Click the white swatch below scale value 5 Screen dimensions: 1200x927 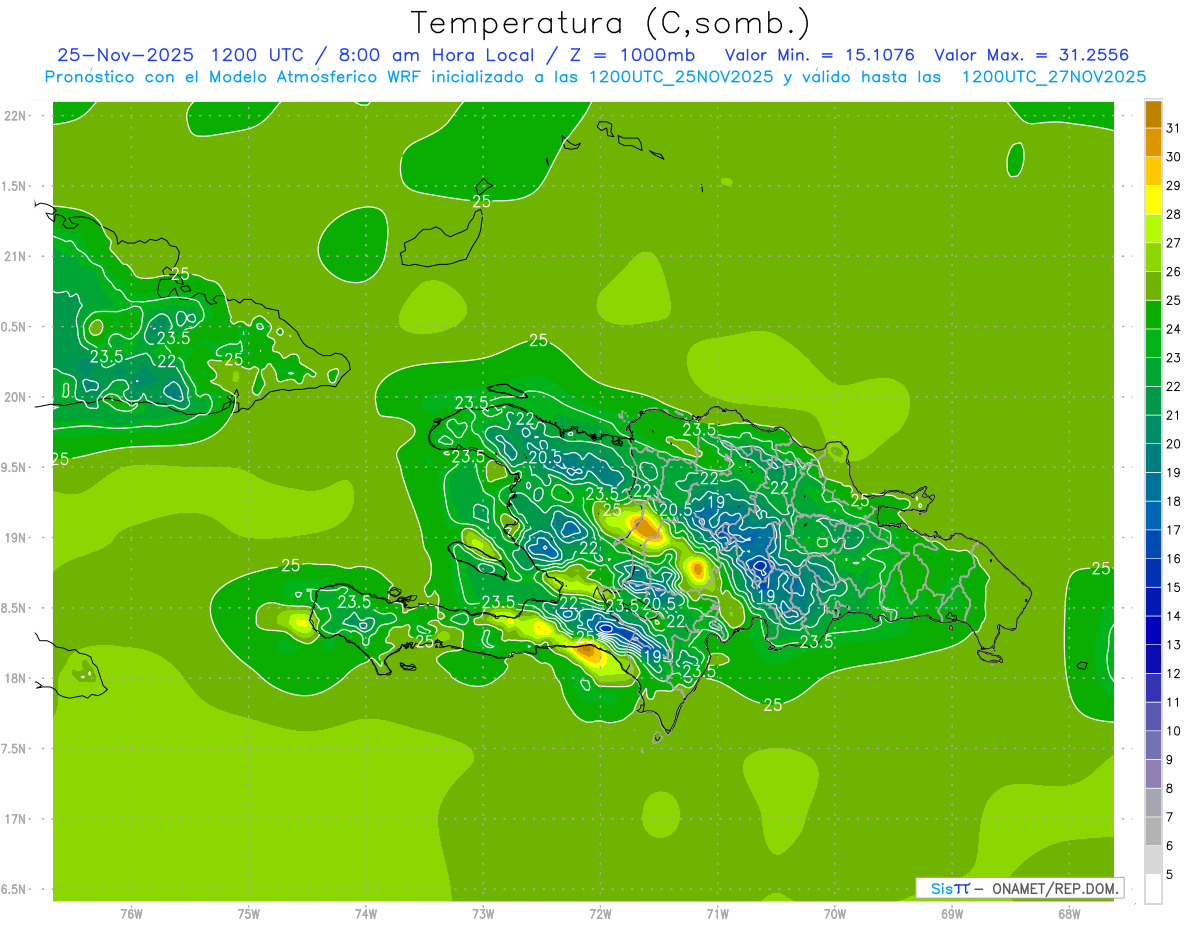click(1153, 889)
